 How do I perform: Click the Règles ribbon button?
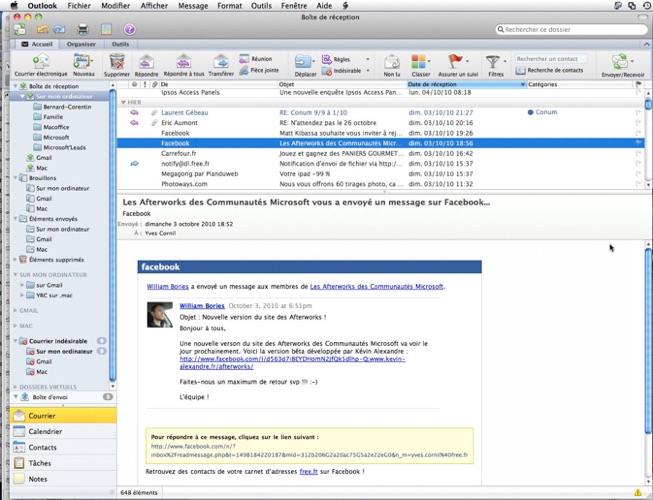(x=336, y=59)
